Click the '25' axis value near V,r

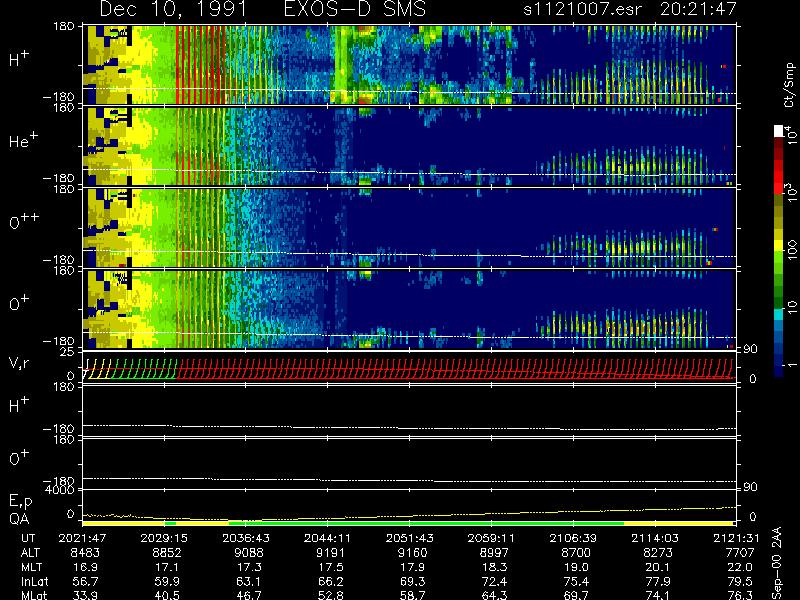(x=67, y=352)
